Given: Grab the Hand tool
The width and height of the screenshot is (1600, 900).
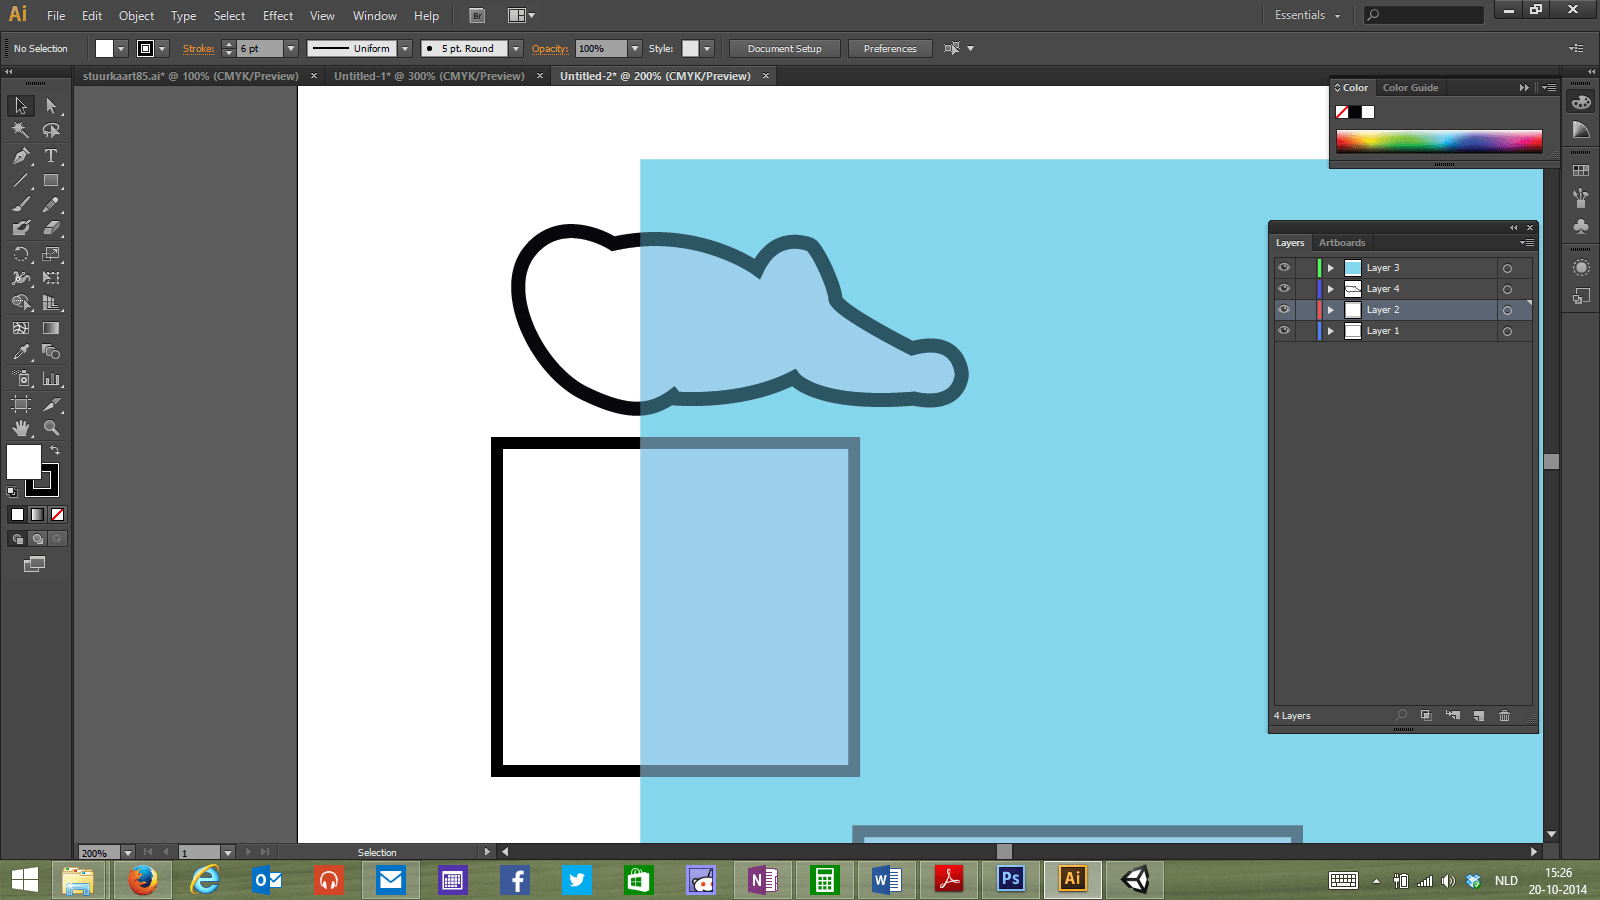Looking at the screenshot, I should pos(20,428).
